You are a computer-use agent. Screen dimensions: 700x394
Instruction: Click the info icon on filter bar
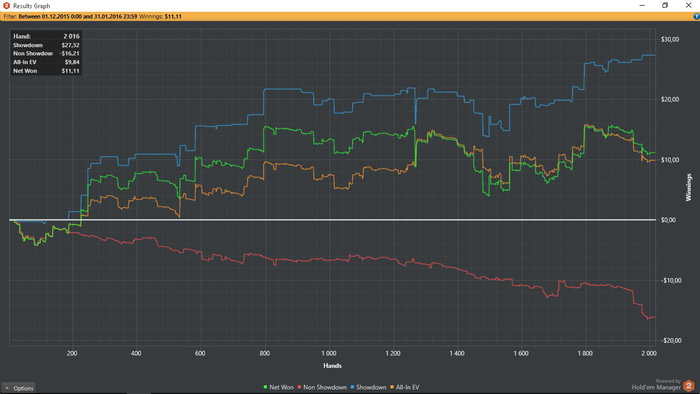[696, 17]
